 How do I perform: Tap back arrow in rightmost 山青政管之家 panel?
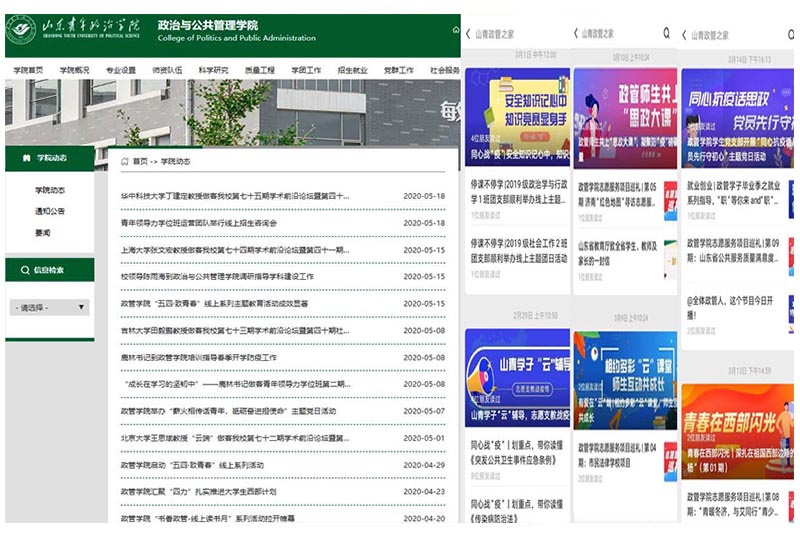(684, 35)
